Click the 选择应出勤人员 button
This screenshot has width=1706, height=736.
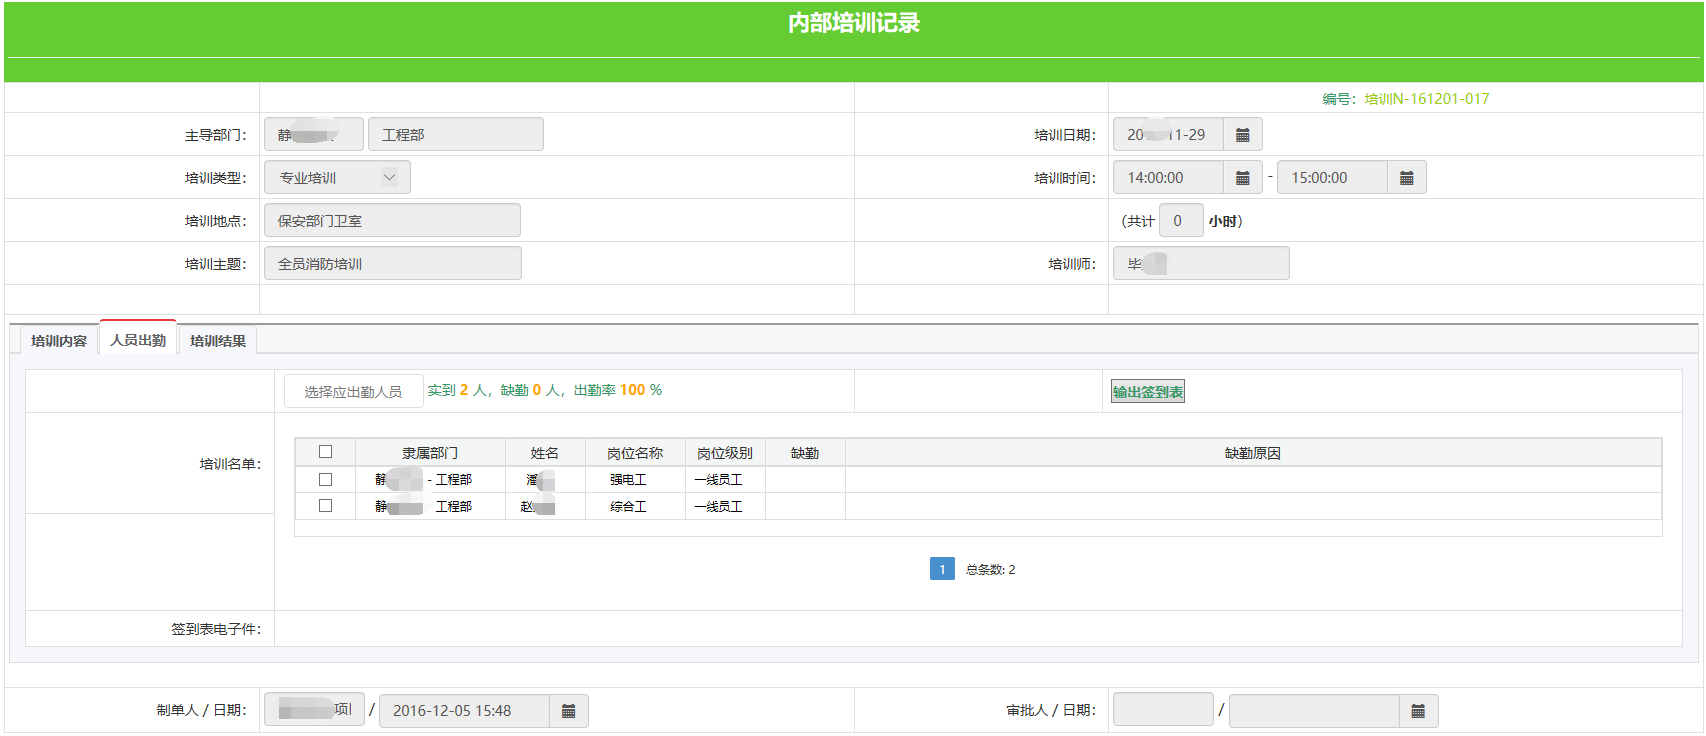pos(353,392)
